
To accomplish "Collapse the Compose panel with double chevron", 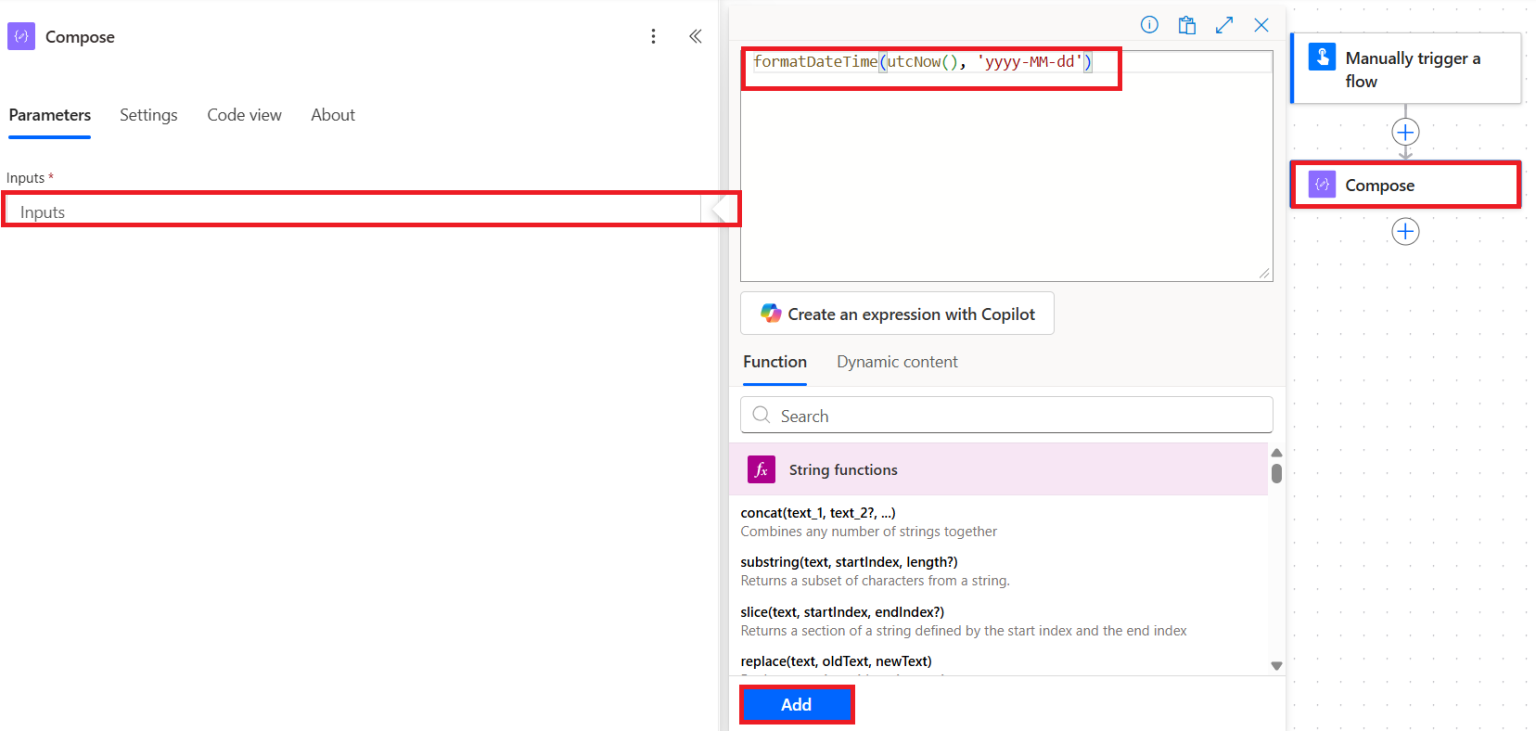I will coord(696,37).
